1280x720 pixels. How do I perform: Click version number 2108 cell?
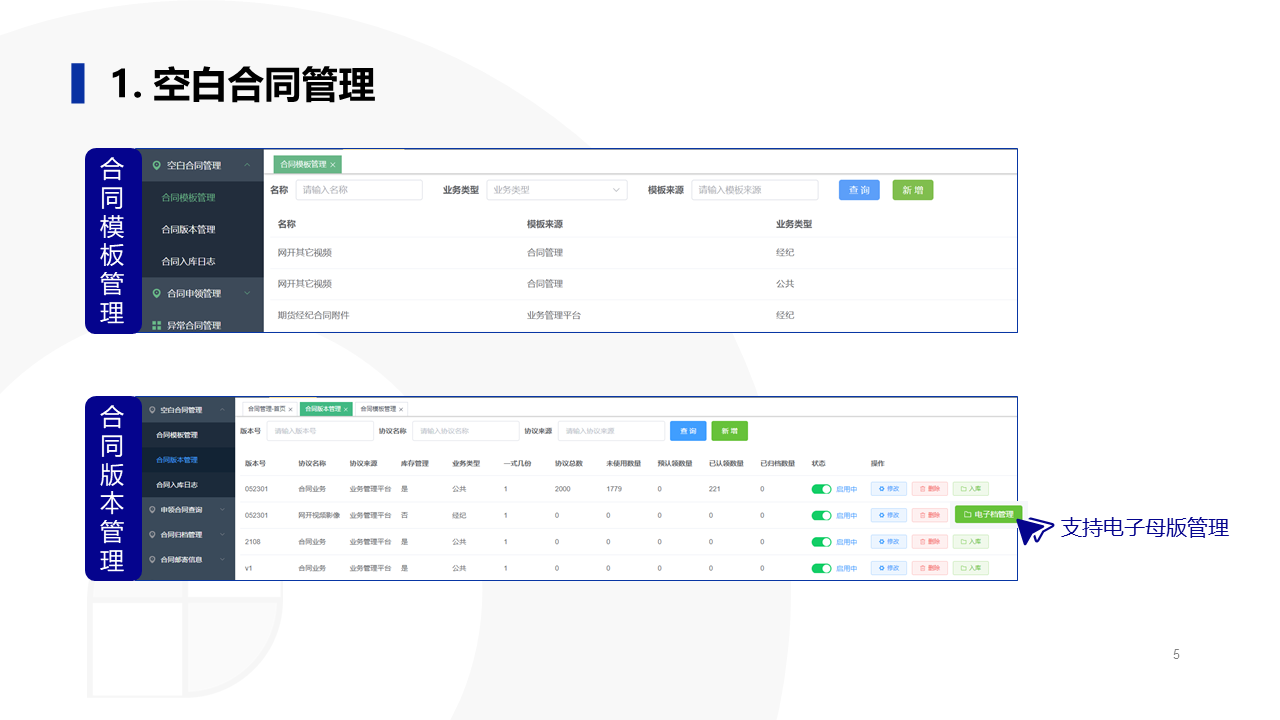[253, 542]
